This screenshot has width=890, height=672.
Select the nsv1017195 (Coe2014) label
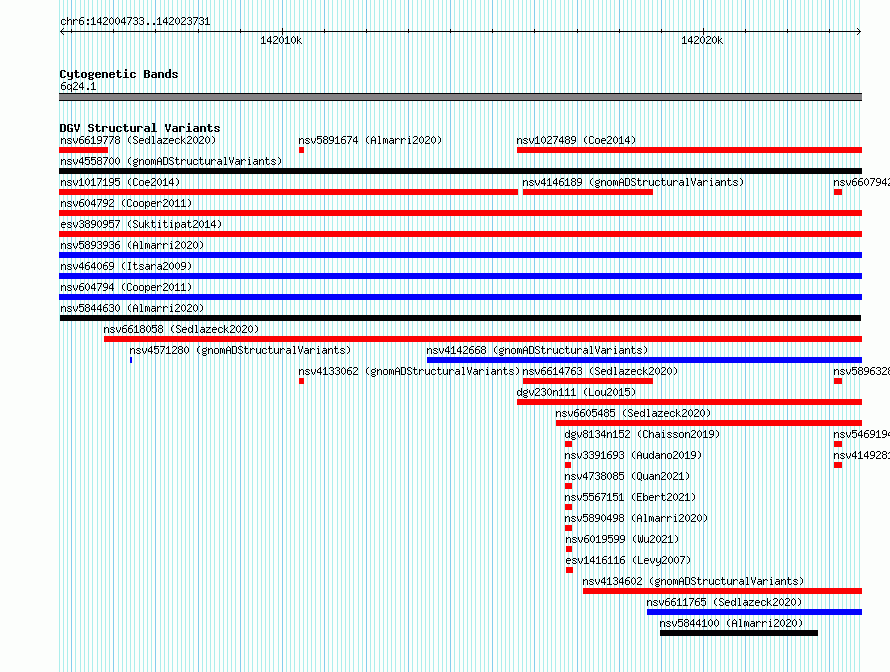pyautogui.click(x=120, y=182)
